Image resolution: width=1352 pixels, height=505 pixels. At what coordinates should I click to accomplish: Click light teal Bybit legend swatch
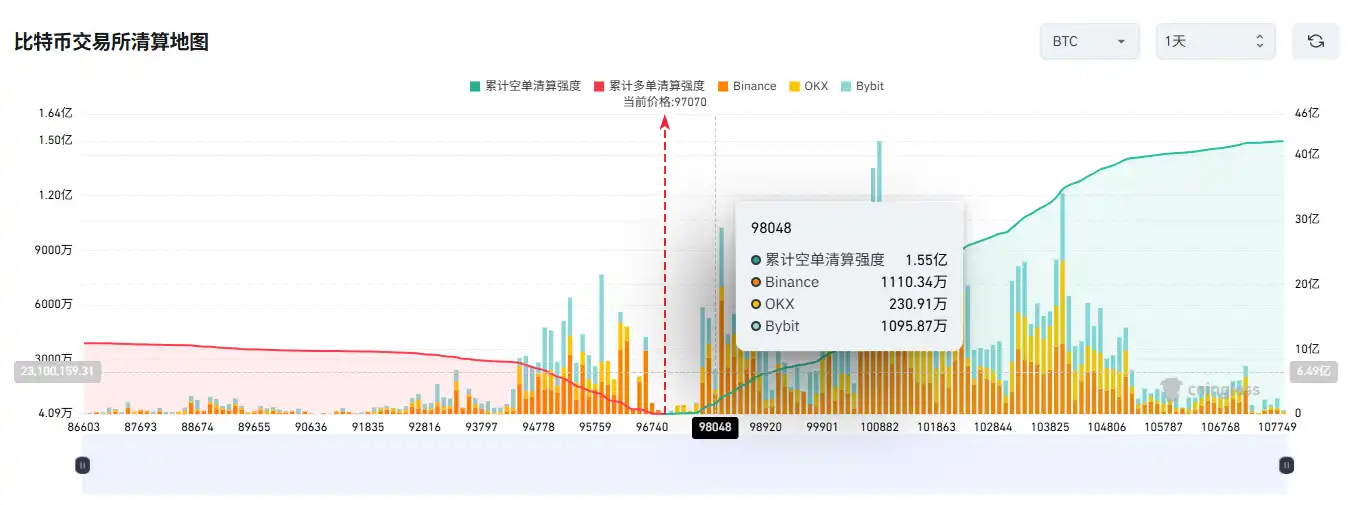[x=846, y=86]
